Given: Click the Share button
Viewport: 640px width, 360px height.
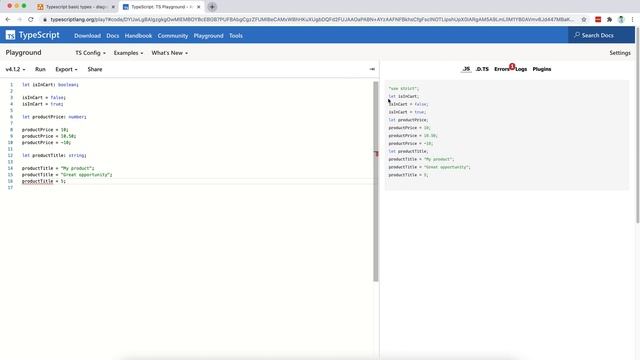Looking at the screenshot, I should (95, 69).
